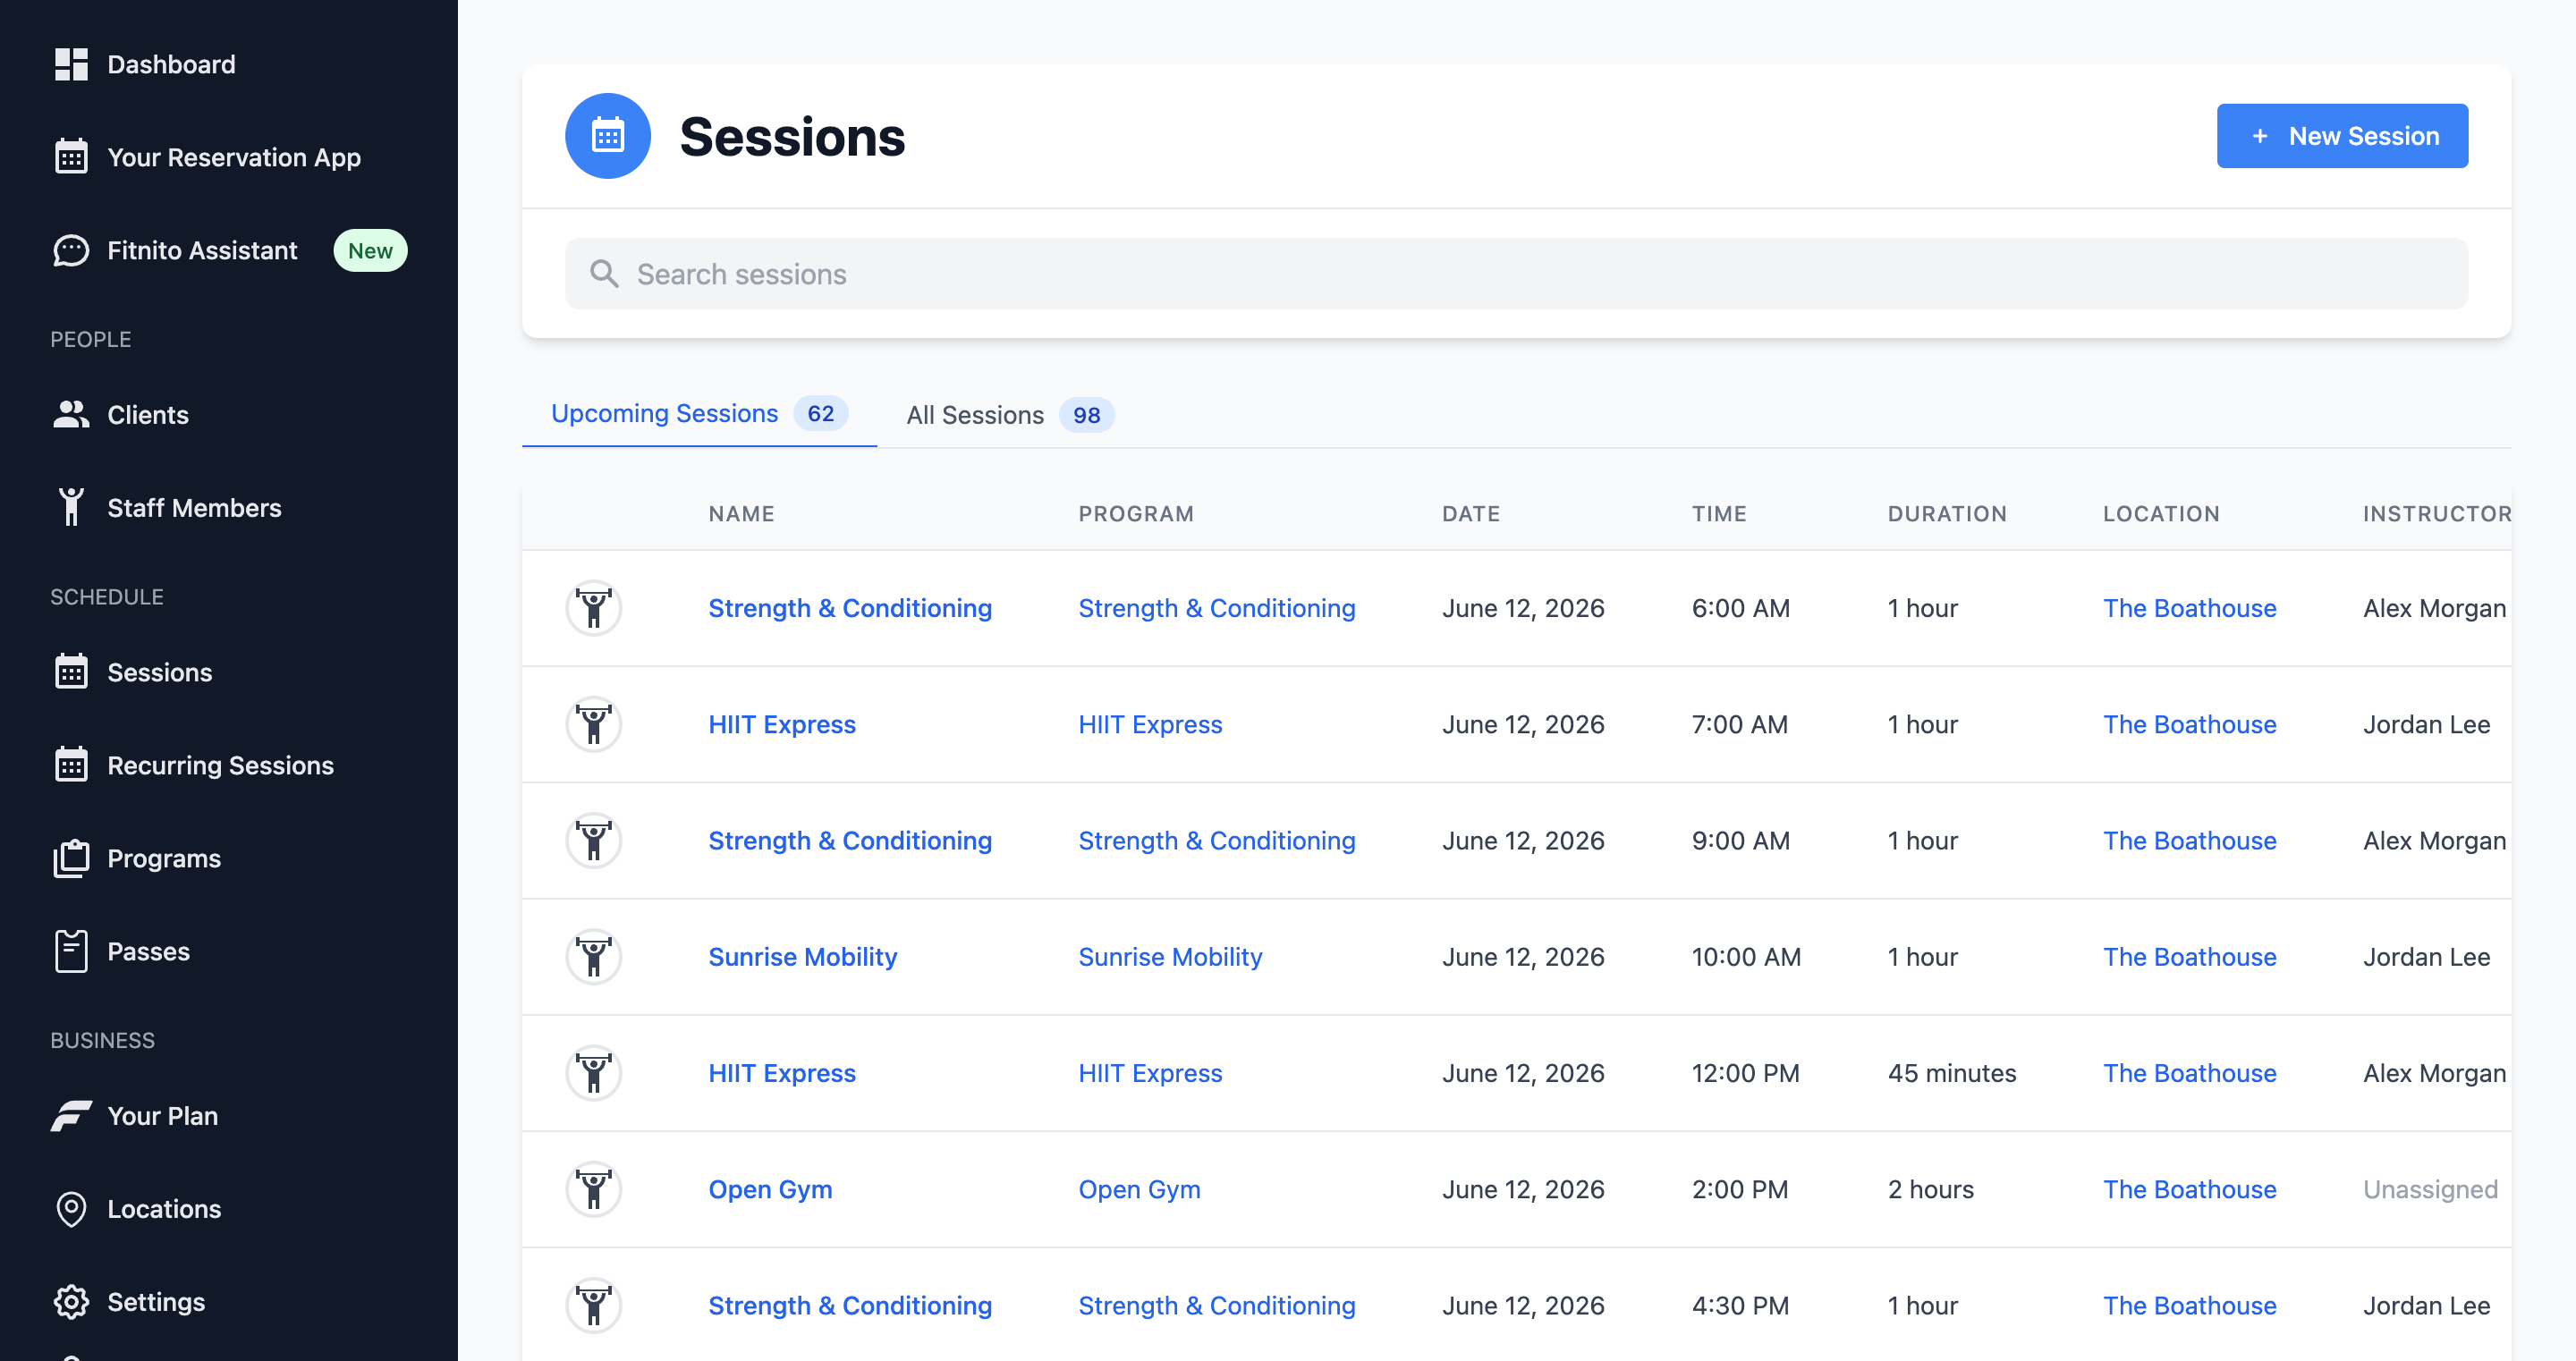Click the green New badge beside Fitnito Assistant
The image size is (2576, 1361).
pos(370,250)
